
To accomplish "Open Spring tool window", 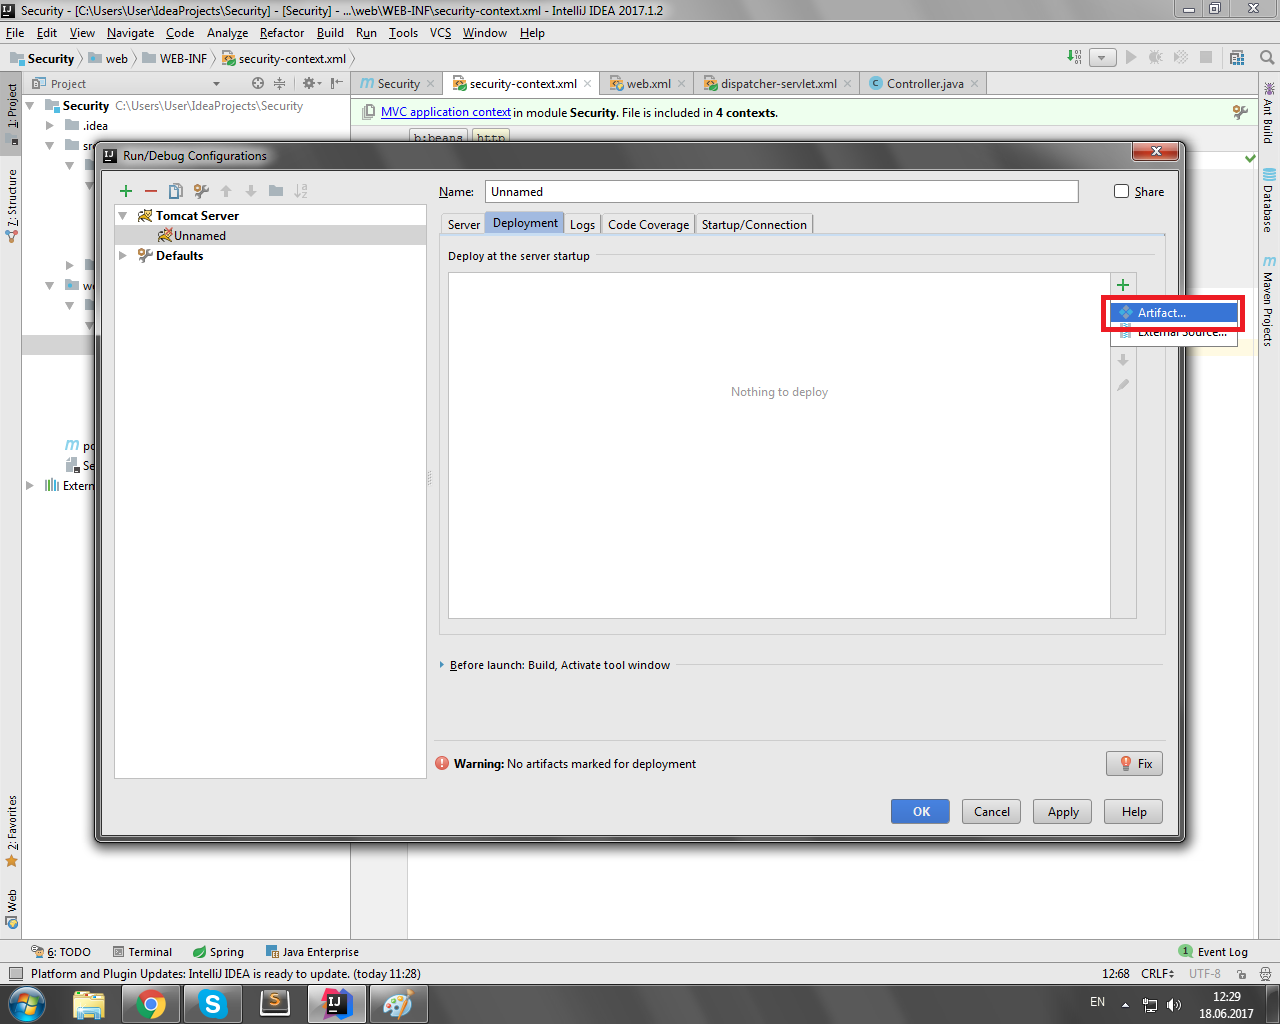I will pos(218,952).
